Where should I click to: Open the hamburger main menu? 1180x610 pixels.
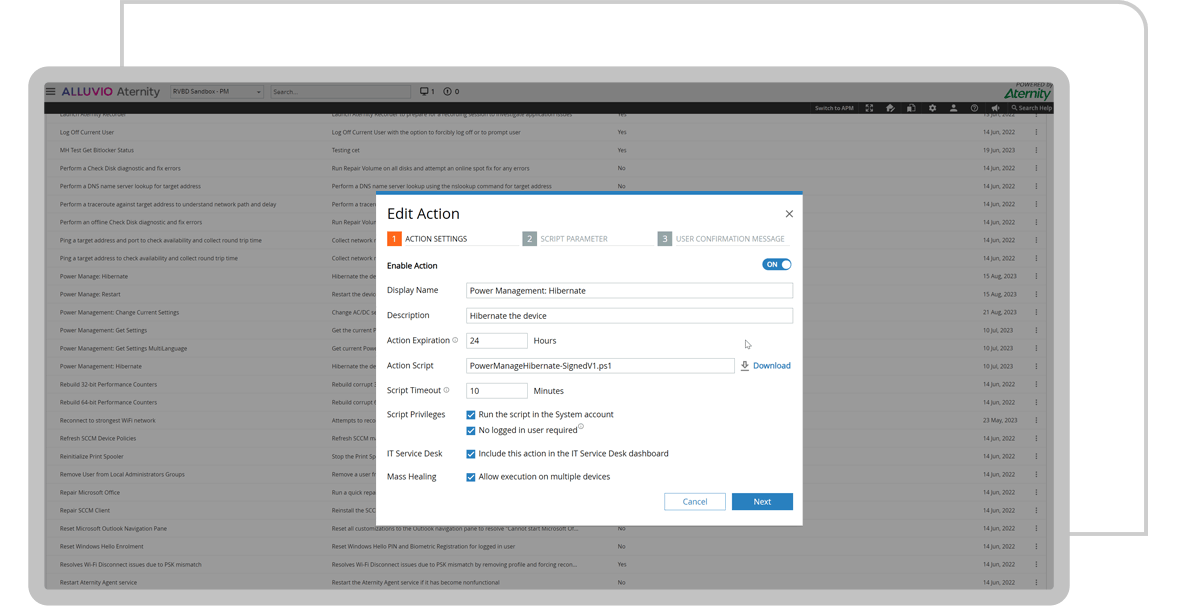(50, 92)
